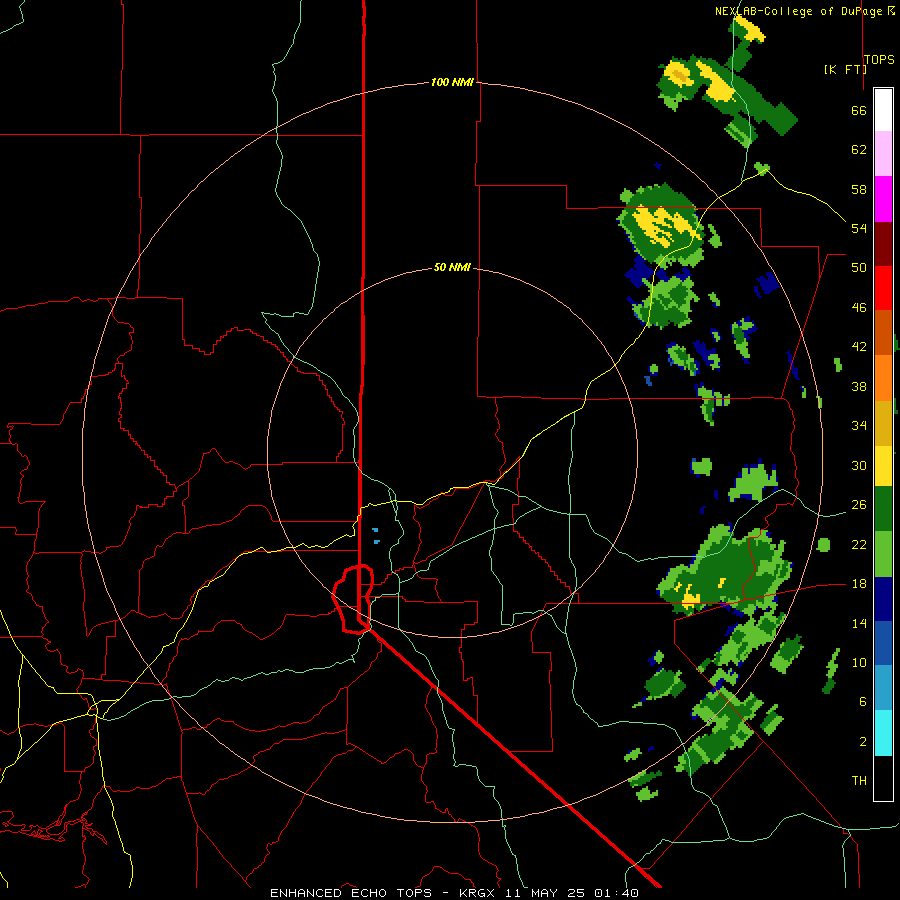Pick the bright yellow legend swatch

(x=883, y=466)
